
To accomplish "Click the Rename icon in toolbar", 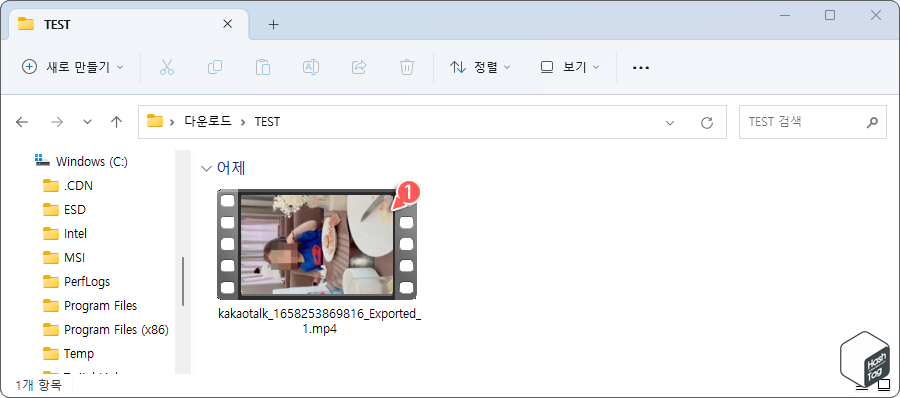I will tap(311, 67).
